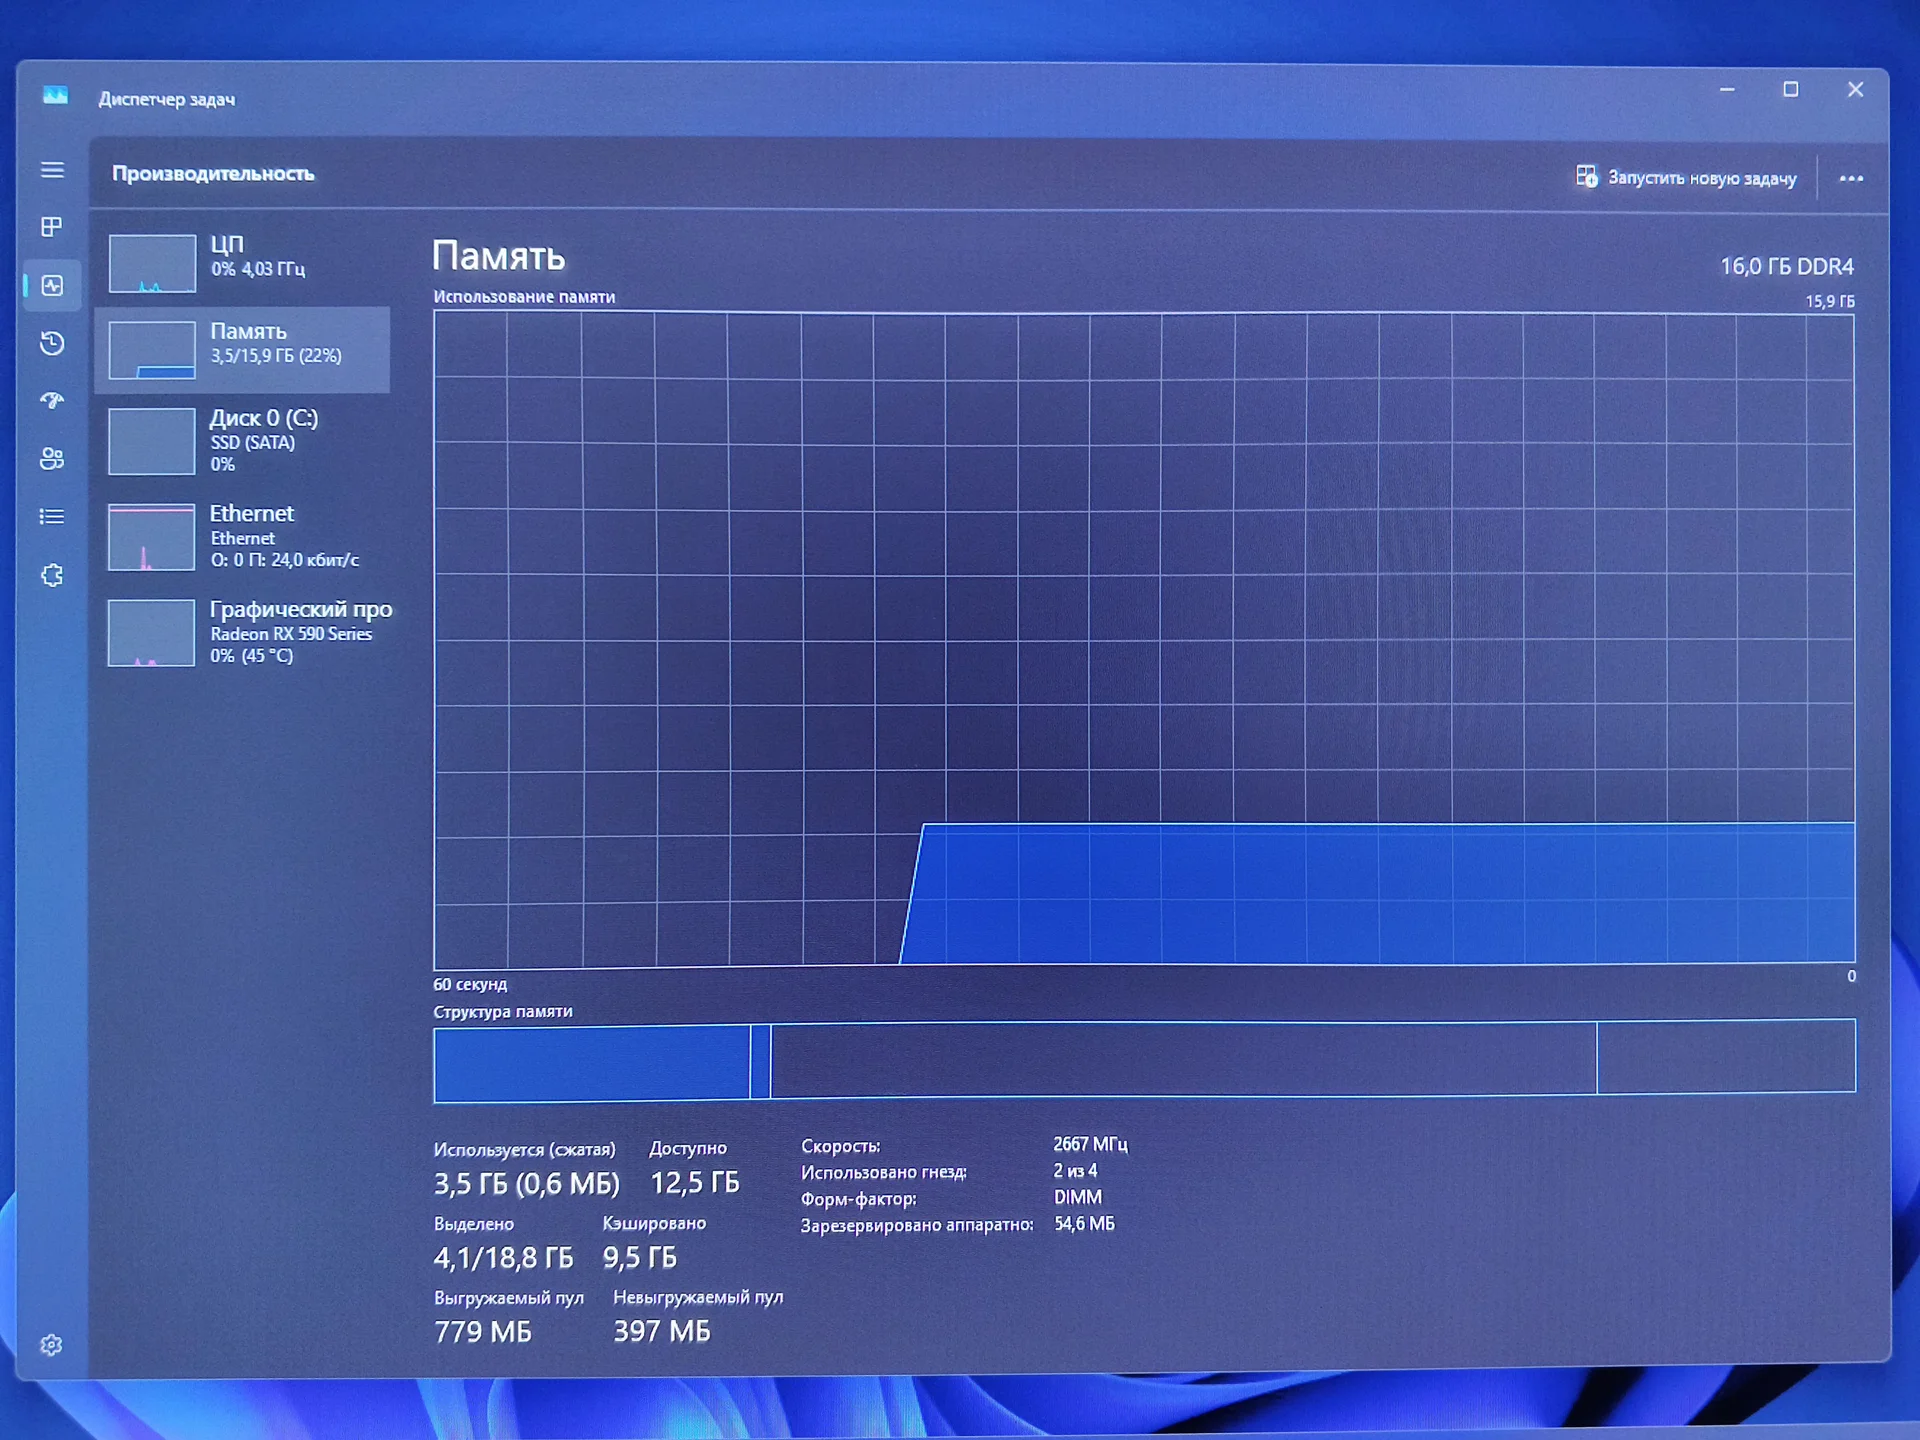Click the run new task icon
The height and width of the screenshot is (1440, 1920).
pos(1586,177)
